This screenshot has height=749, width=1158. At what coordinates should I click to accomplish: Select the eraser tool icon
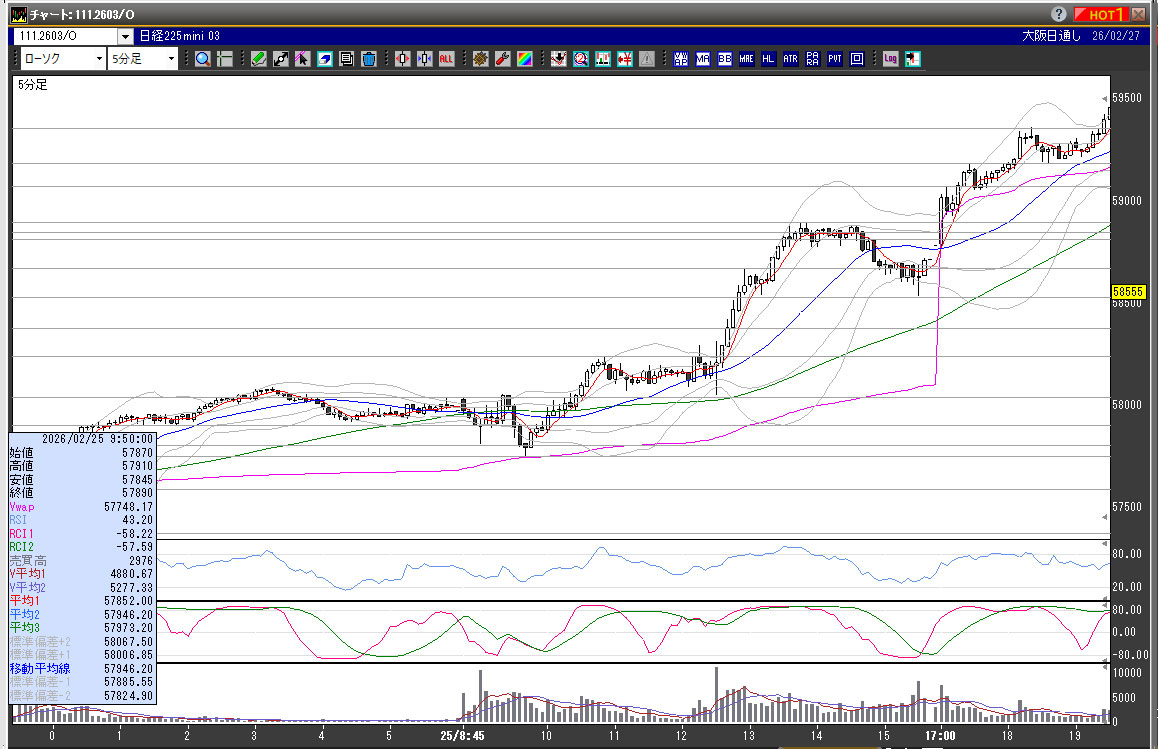pos(324,59)
